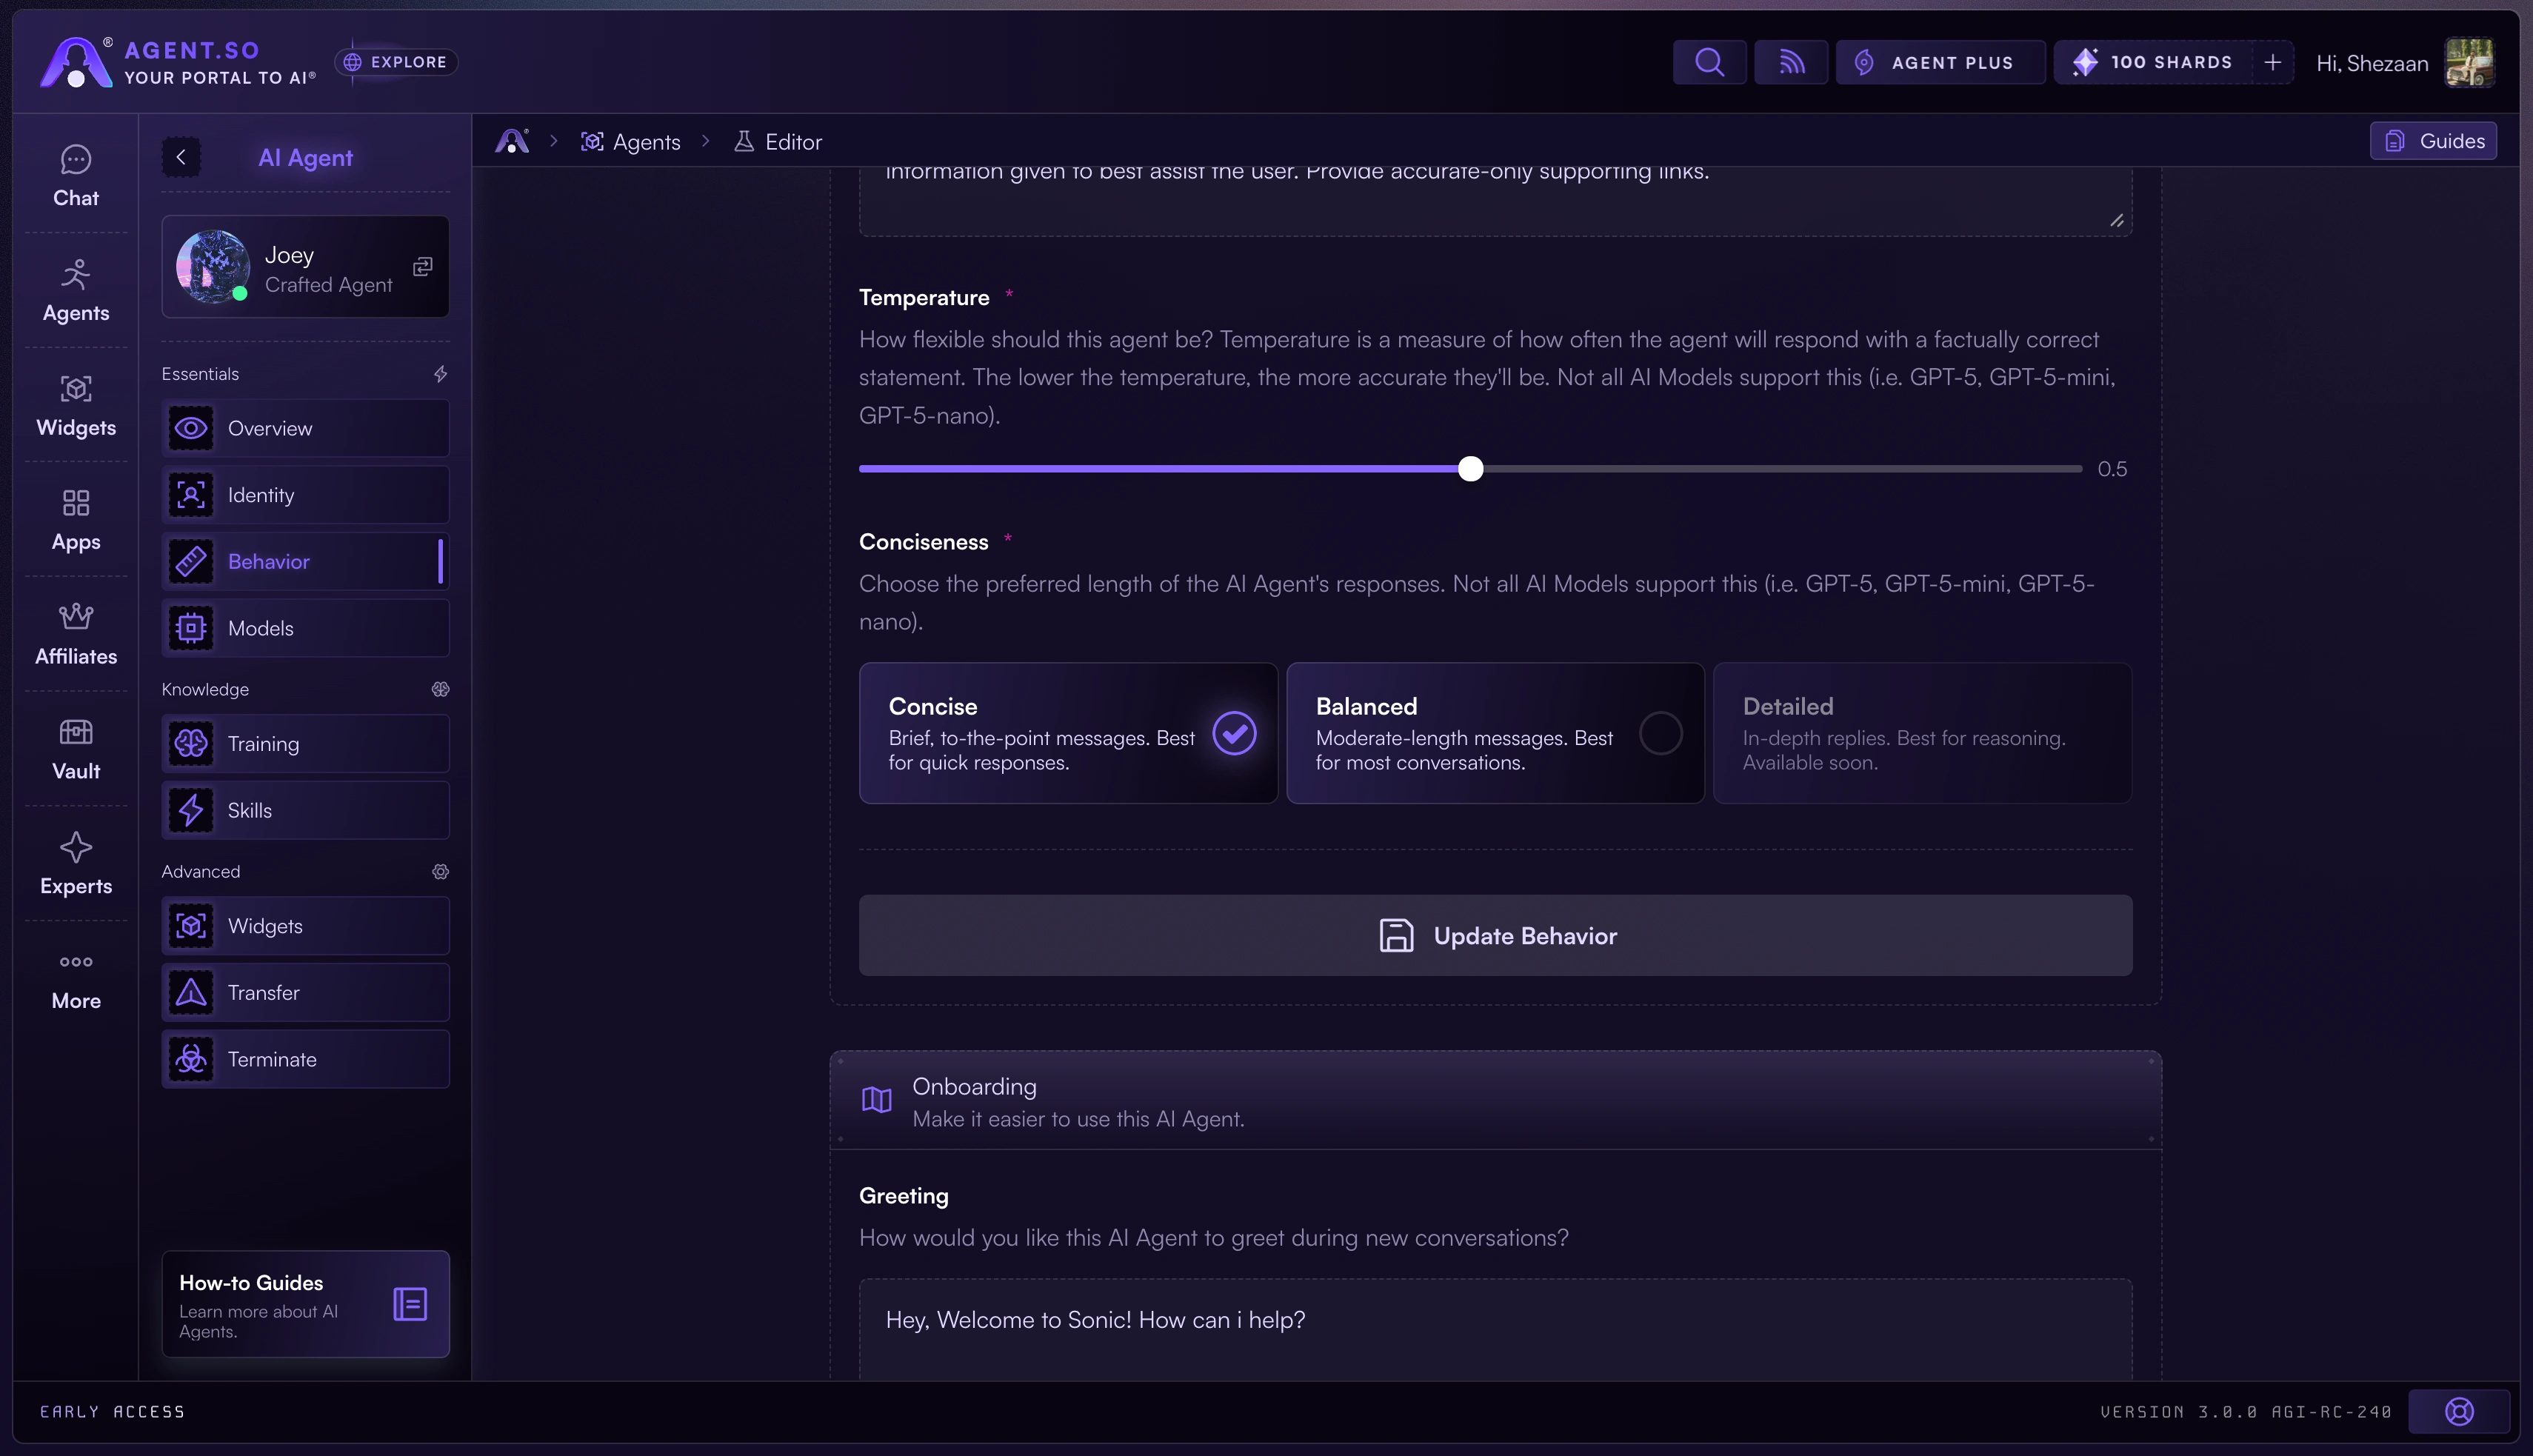Click the switch agent icon beside Joey

coord(423,266)
